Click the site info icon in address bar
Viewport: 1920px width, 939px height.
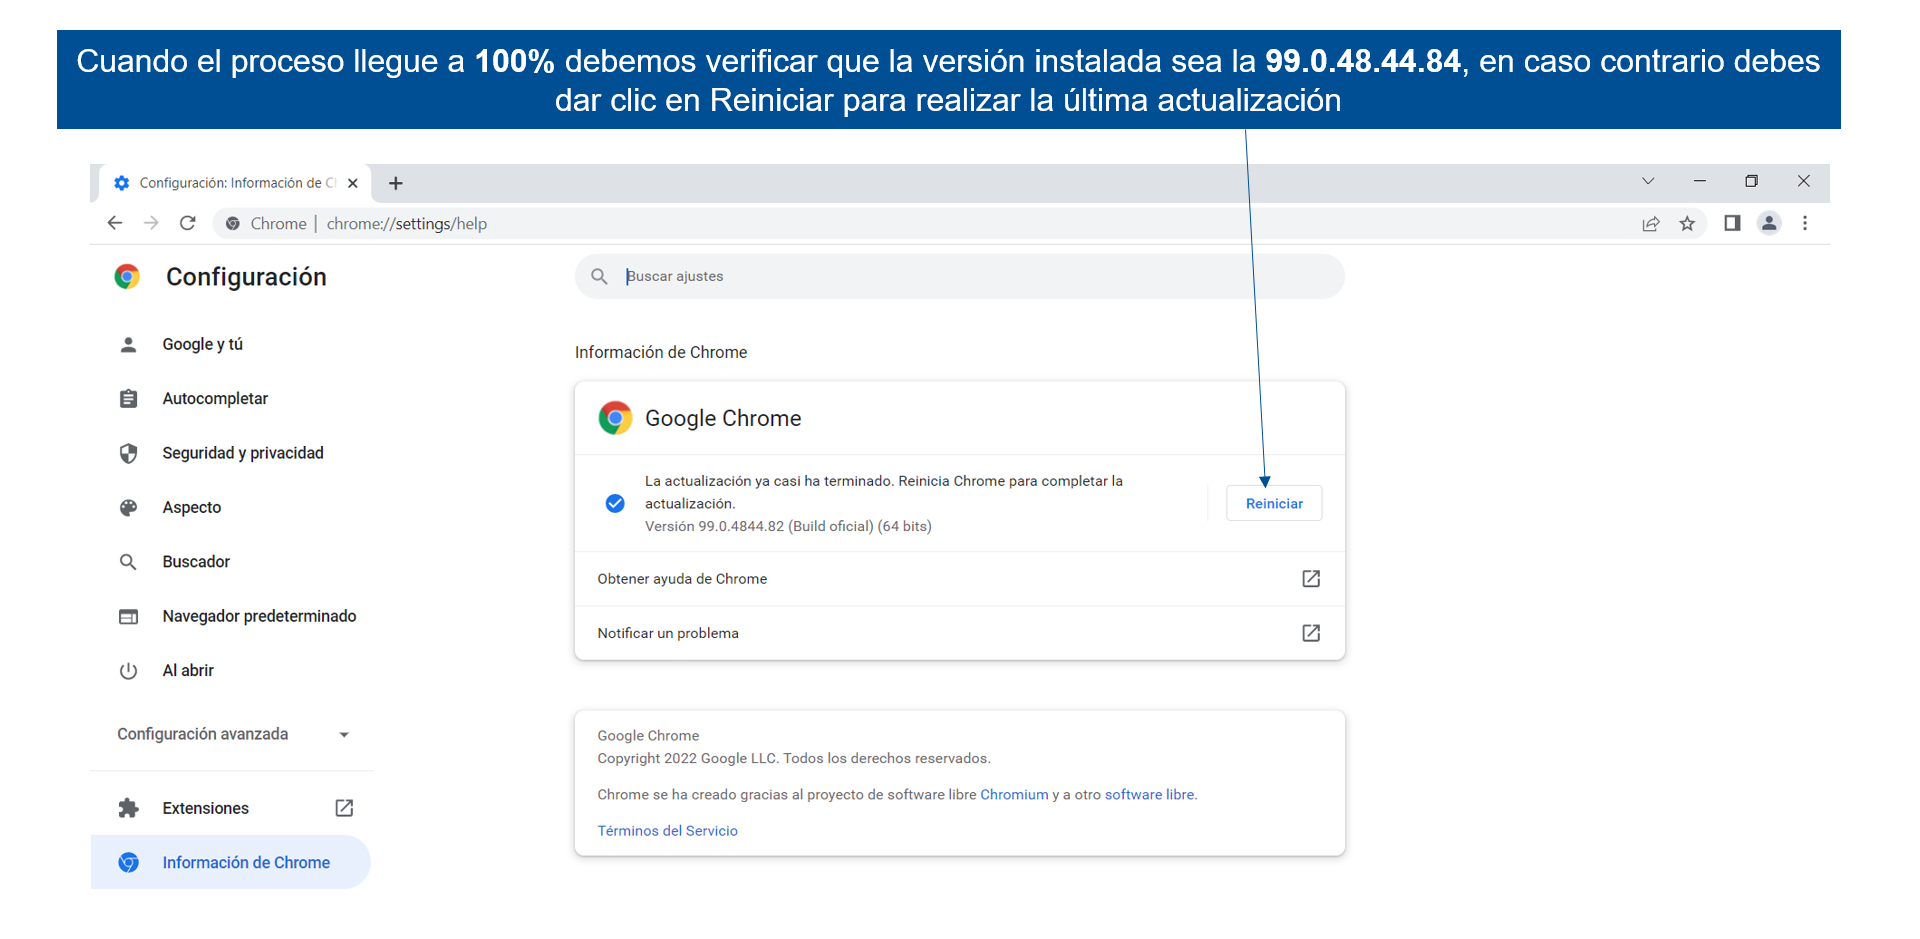tap(232, 223)
